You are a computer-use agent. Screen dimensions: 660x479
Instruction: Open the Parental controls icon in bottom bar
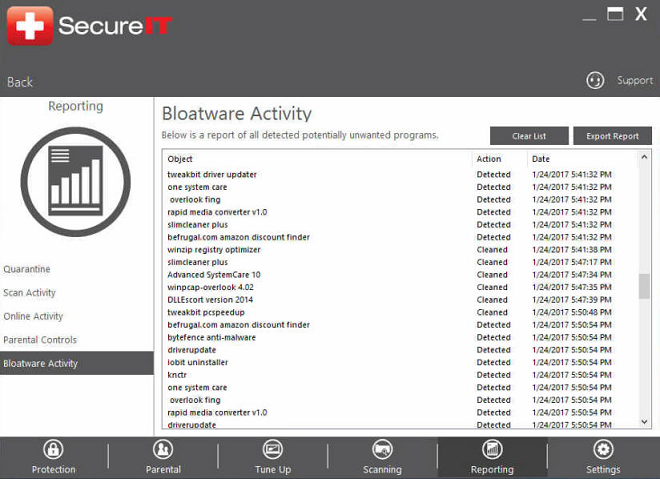coord(163,450)
